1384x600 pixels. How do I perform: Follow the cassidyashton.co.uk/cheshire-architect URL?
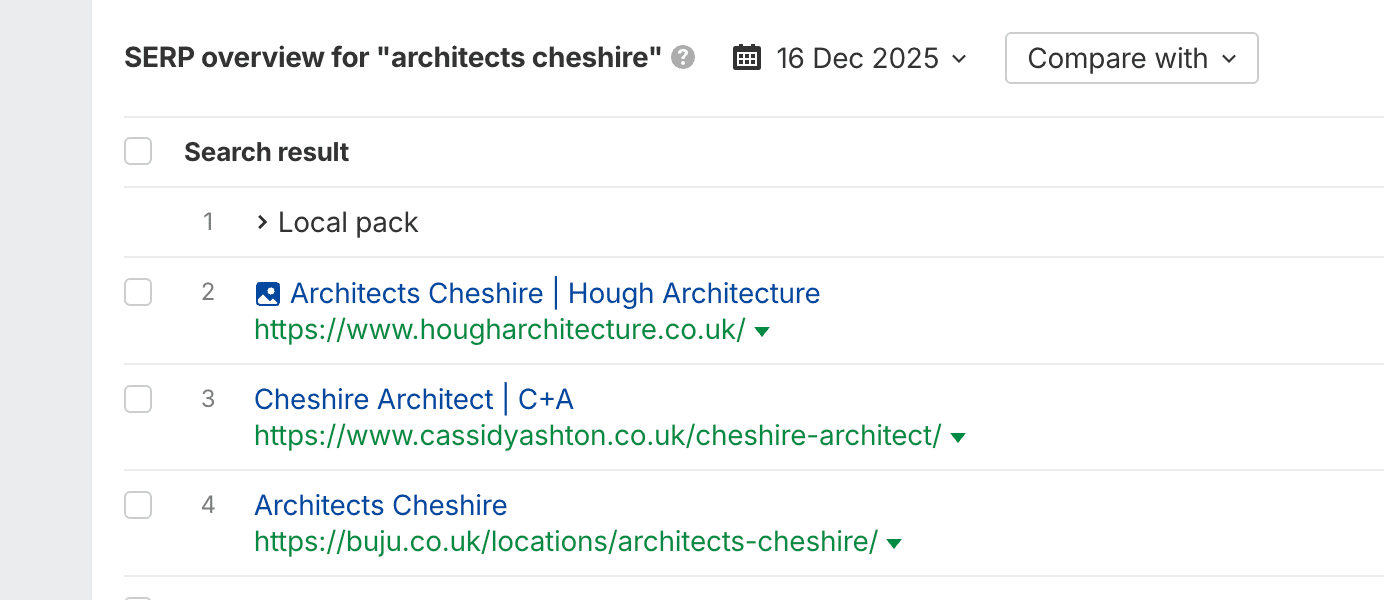click(598, 436)
